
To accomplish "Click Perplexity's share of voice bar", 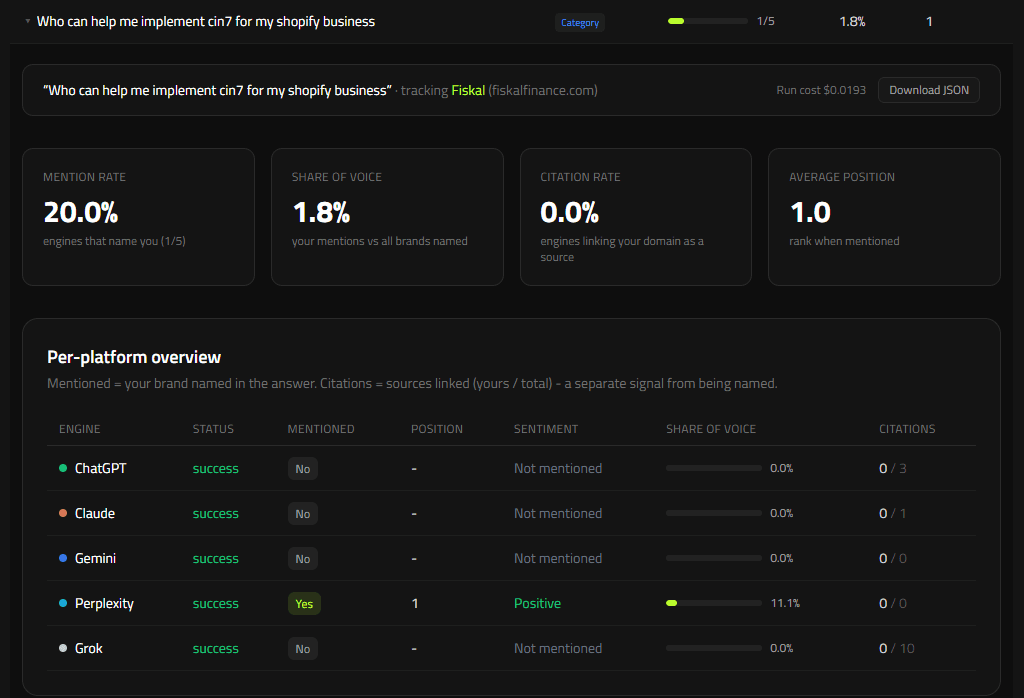I will 714,603.
